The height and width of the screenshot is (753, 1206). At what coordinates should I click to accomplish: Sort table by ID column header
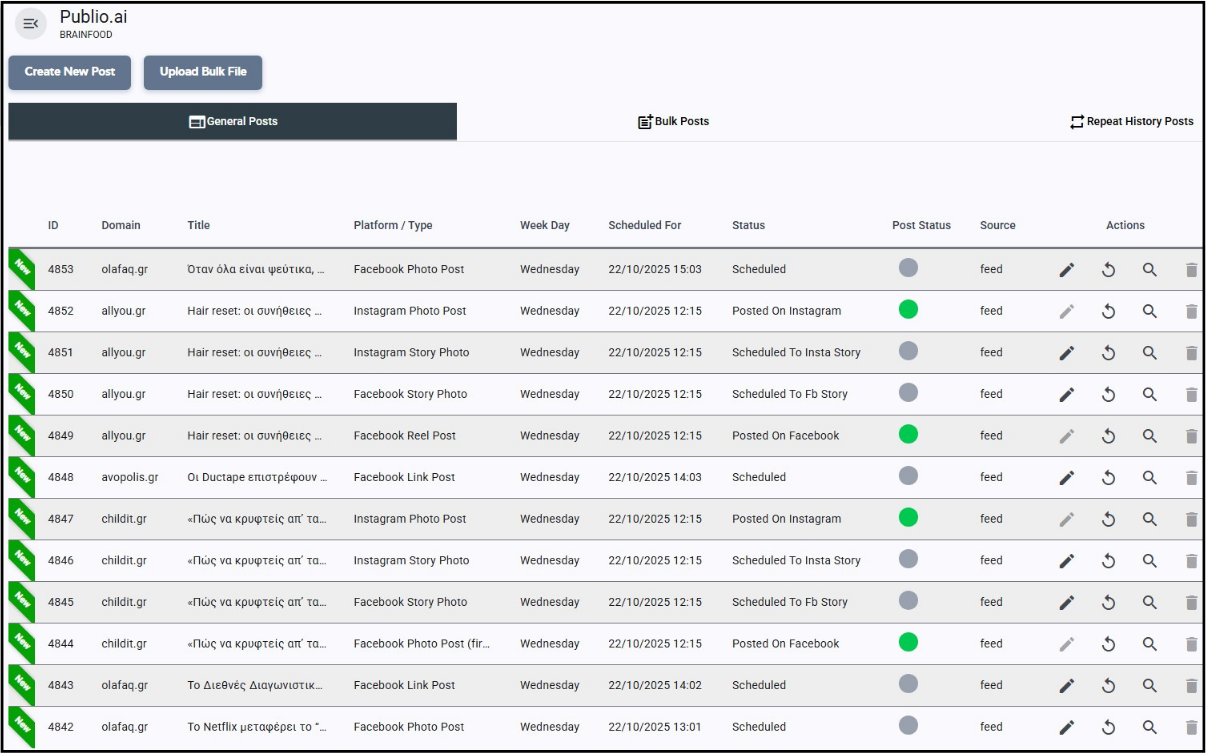[53, 225]
